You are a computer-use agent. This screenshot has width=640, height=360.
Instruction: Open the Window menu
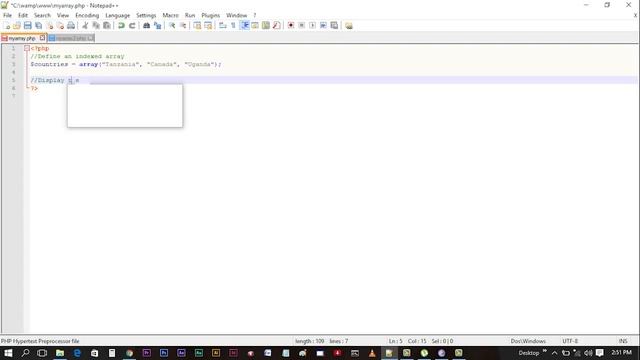pos(236,15)
